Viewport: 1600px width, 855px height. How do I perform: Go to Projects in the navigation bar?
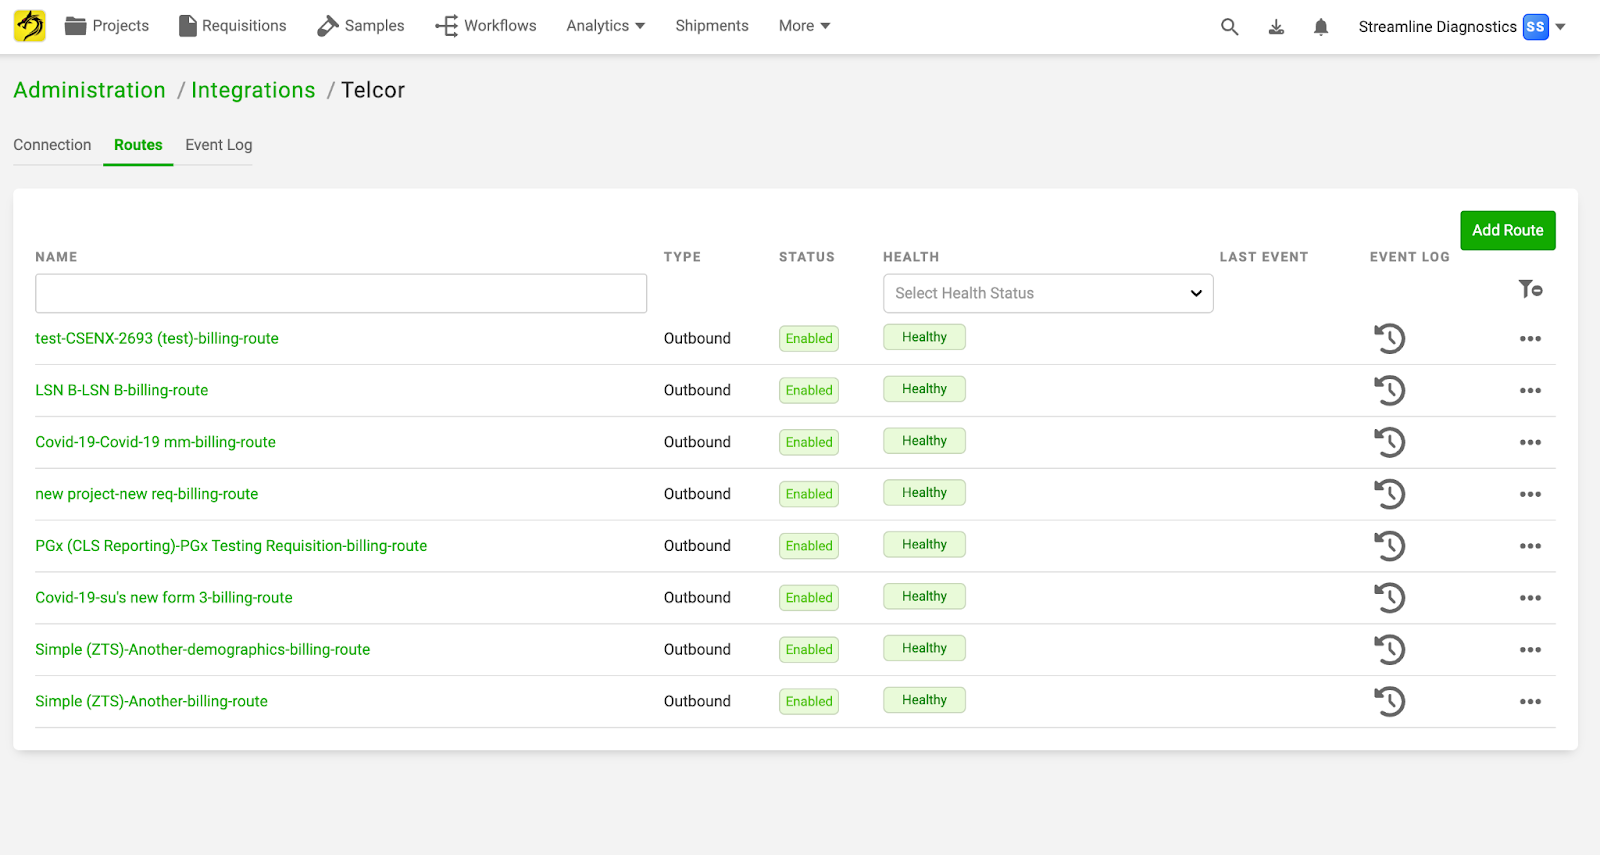tap(107, 26)
